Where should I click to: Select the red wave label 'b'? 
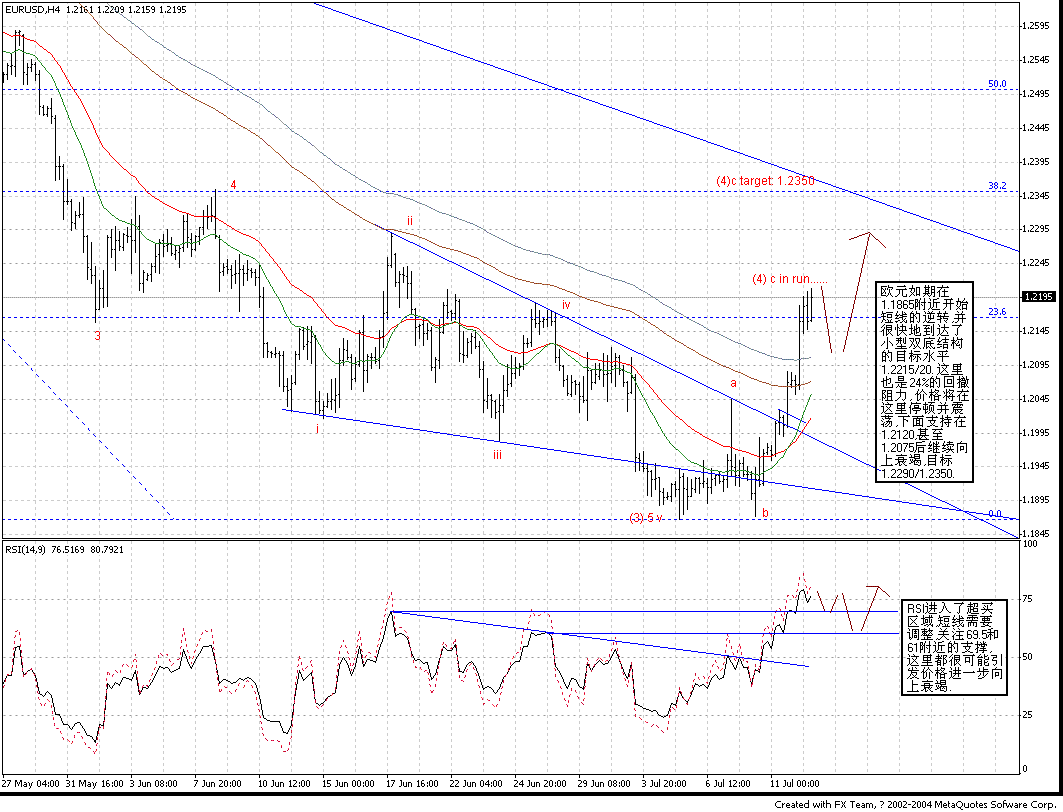[x=765, y=512]
